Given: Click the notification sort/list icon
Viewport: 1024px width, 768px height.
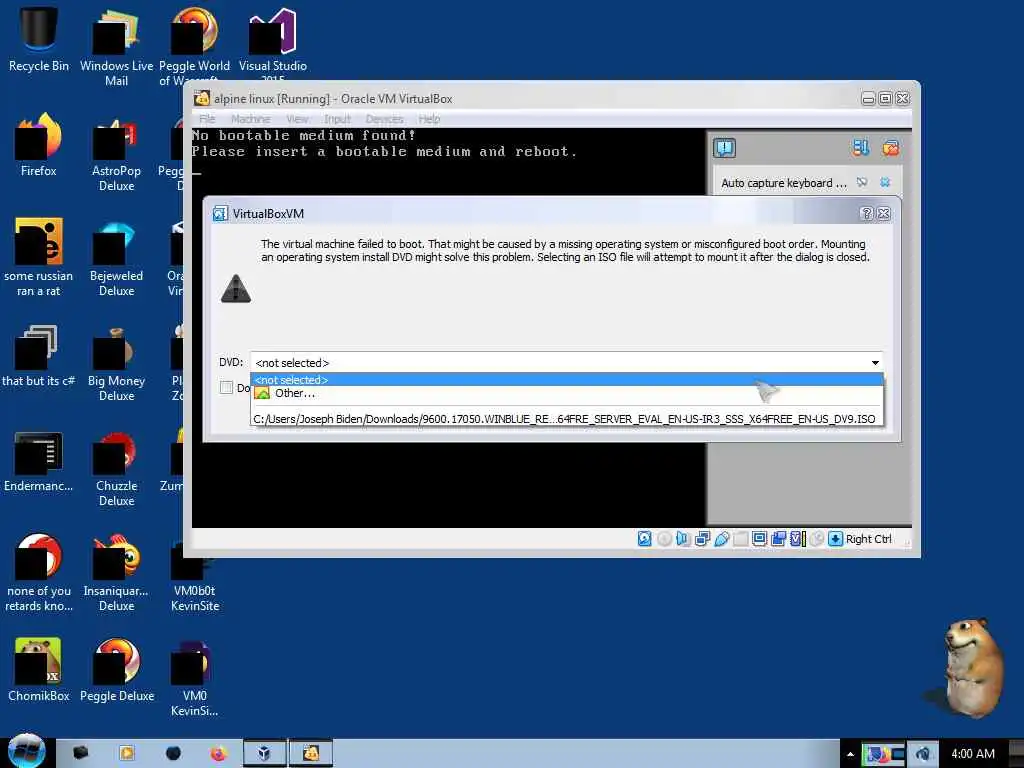Looking at the screenshot, I should point(861,148).
